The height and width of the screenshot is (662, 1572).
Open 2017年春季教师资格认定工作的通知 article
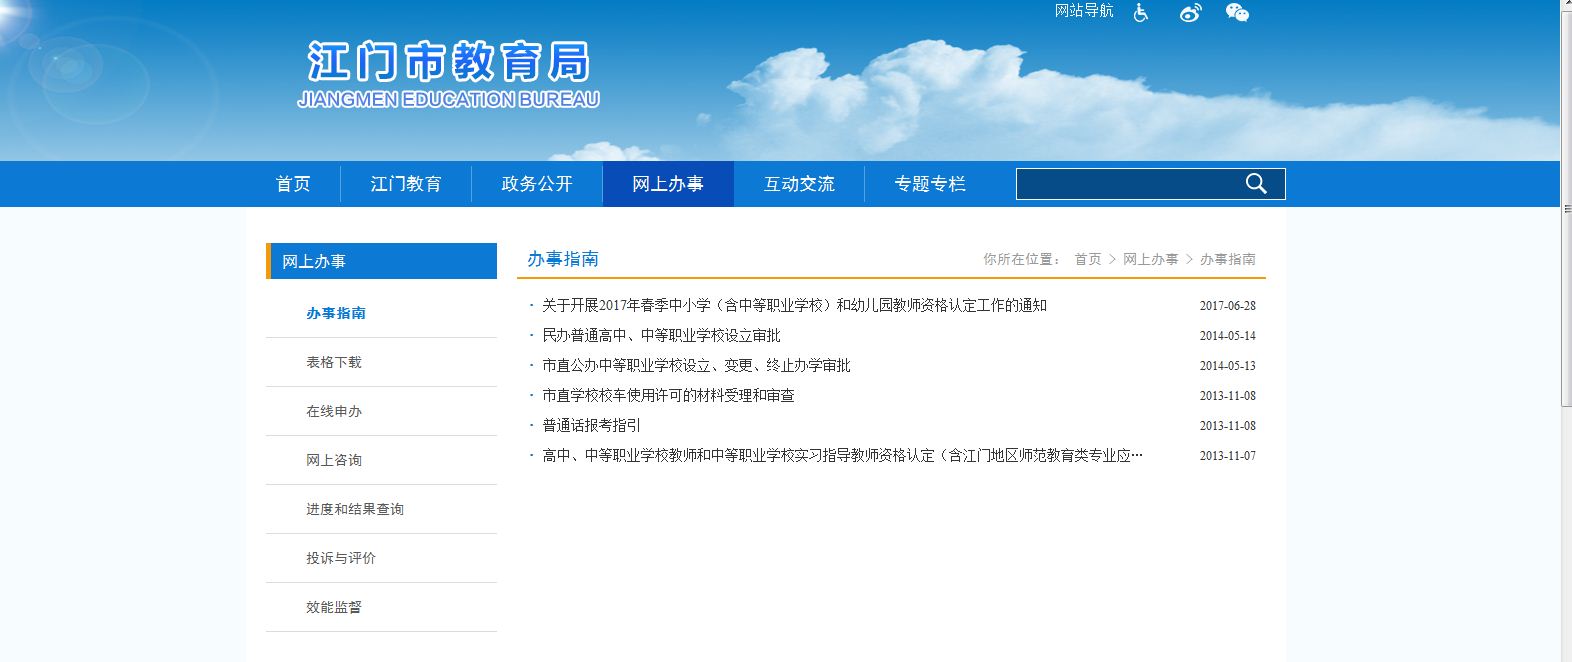[794, 306]
